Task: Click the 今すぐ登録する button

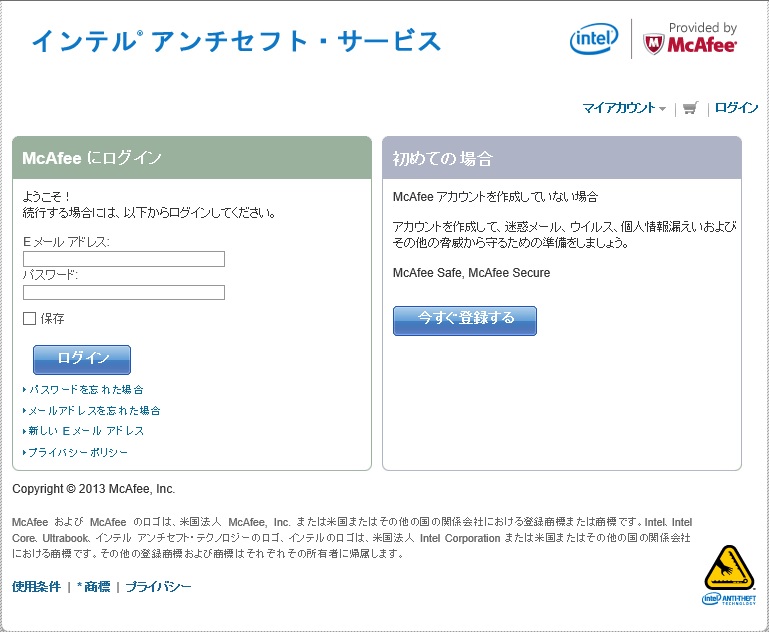Action: (x=465, y=321)
